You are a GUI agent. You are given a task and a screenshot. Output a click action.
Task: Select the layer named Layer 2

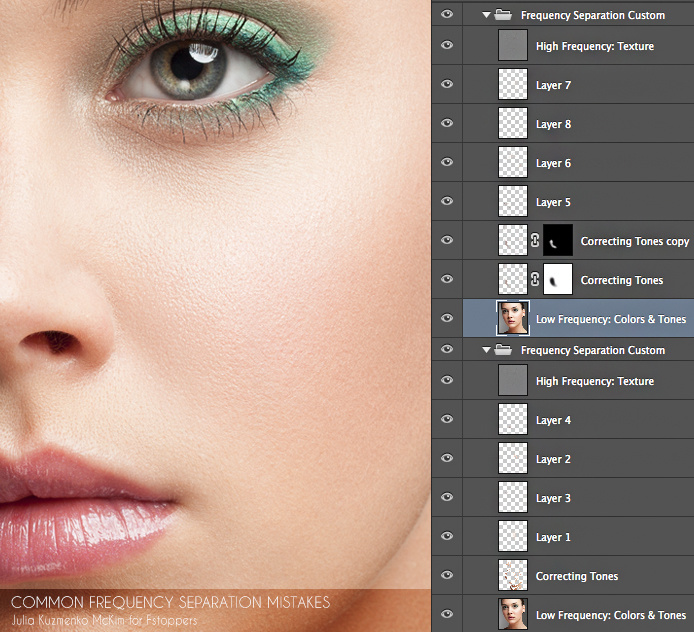[553, 459]
